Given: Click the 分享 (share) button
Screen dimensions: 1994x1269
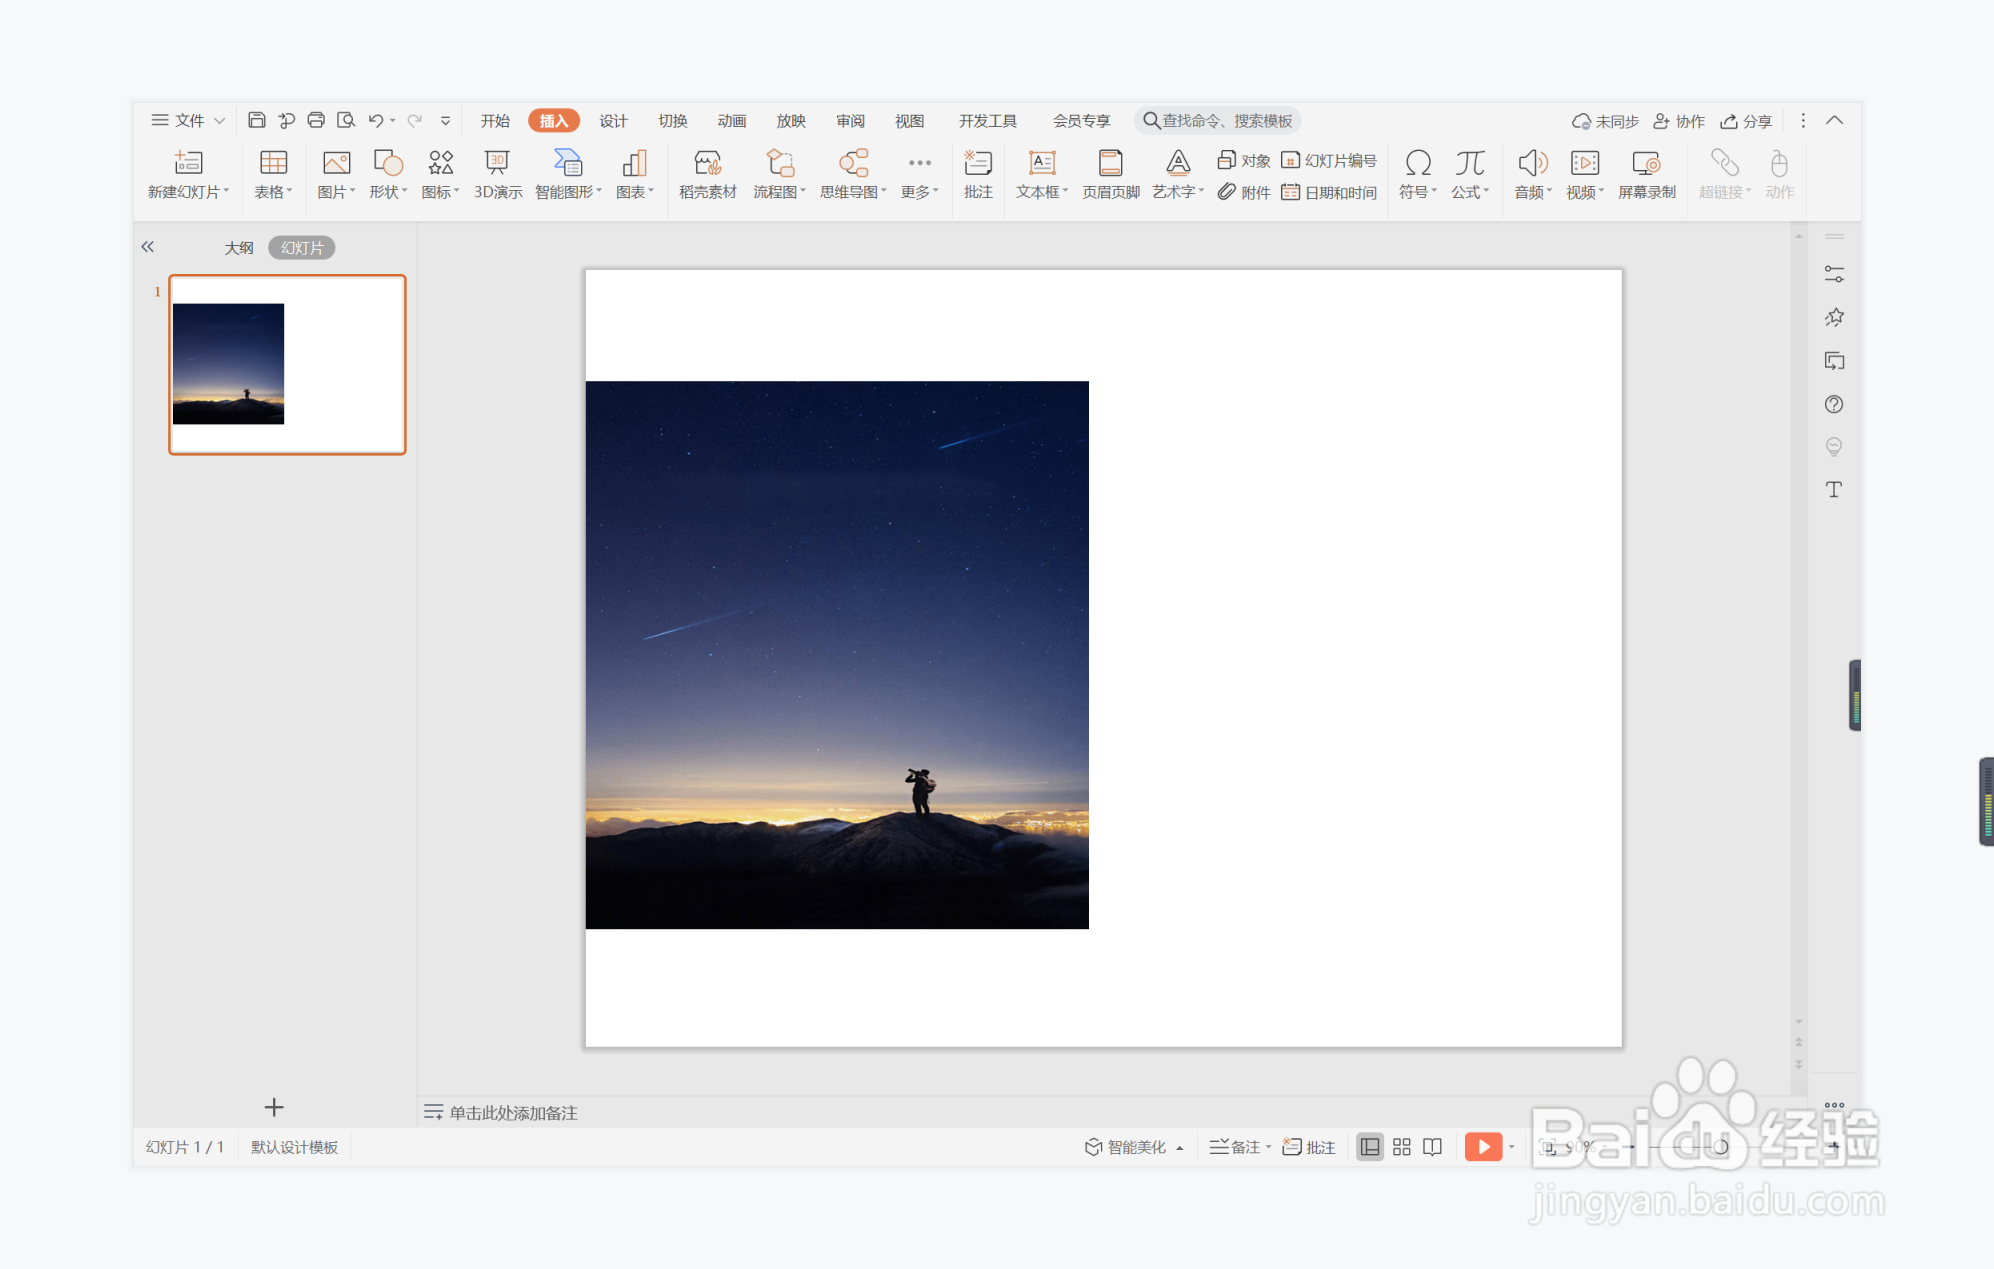Looking at the screenshot, I should [x=1746, y=120].
